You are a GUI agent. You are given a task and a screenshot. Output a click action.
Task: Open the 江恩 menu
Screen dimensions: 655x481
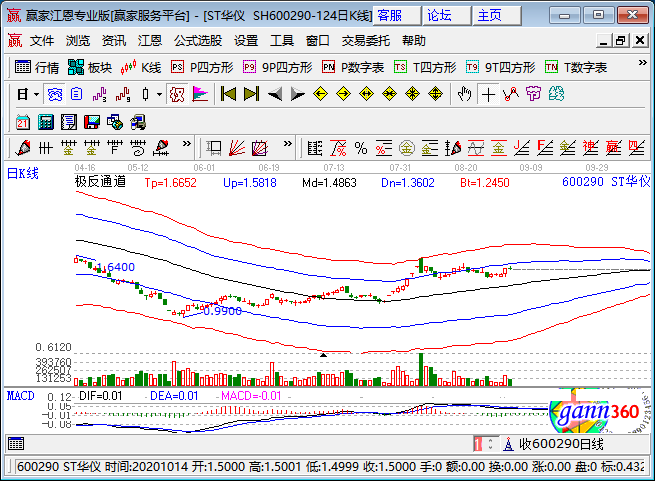coord(150,41)
